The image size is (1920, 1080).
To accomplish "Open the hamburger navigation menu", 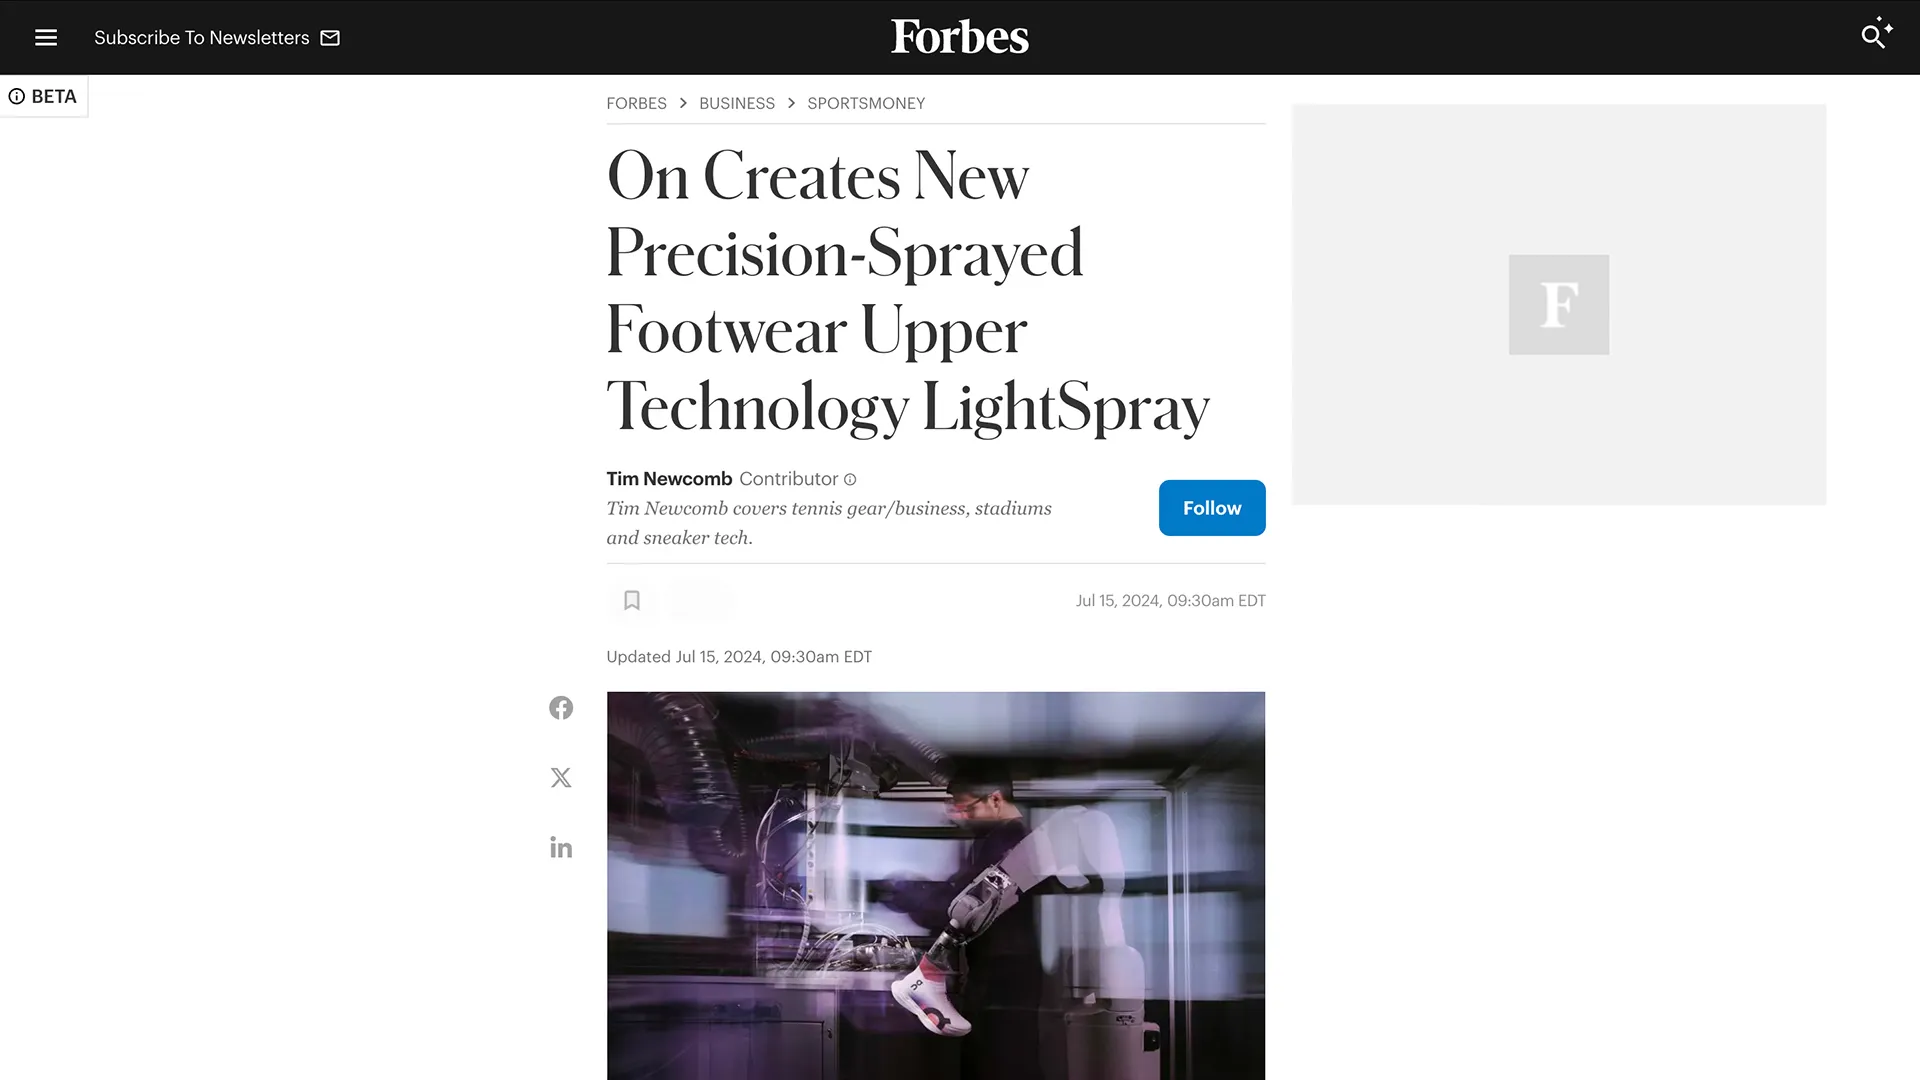I will 46,38.
